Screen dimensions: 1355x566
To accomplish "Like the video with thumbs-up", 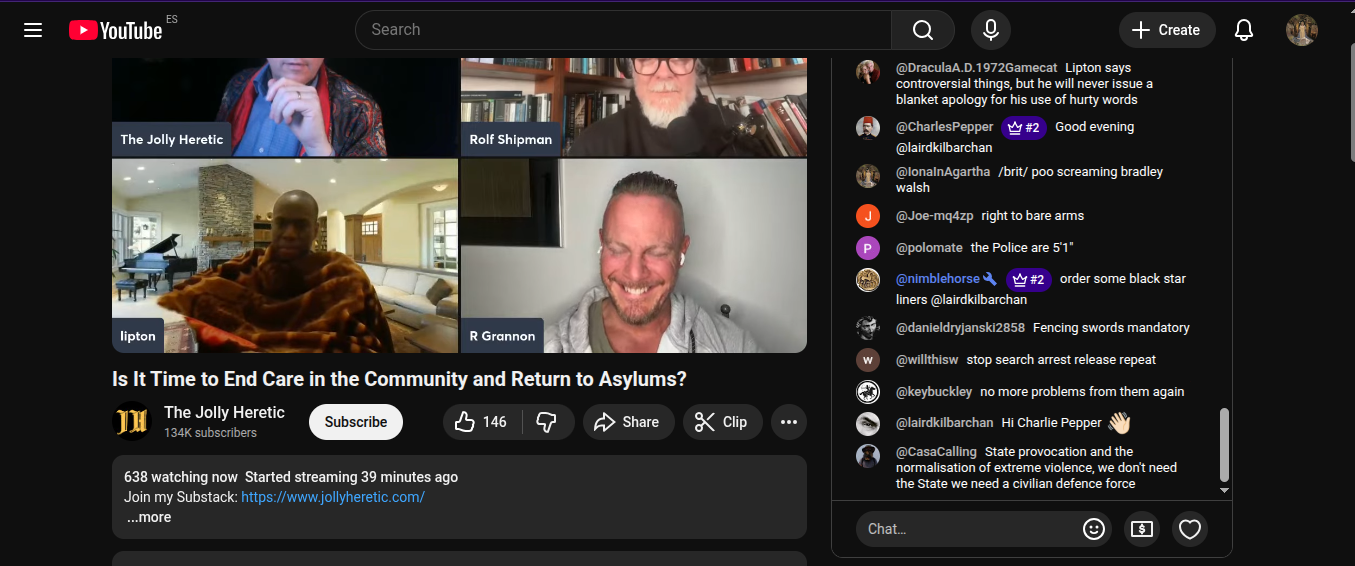I will [x=480, y=422].
